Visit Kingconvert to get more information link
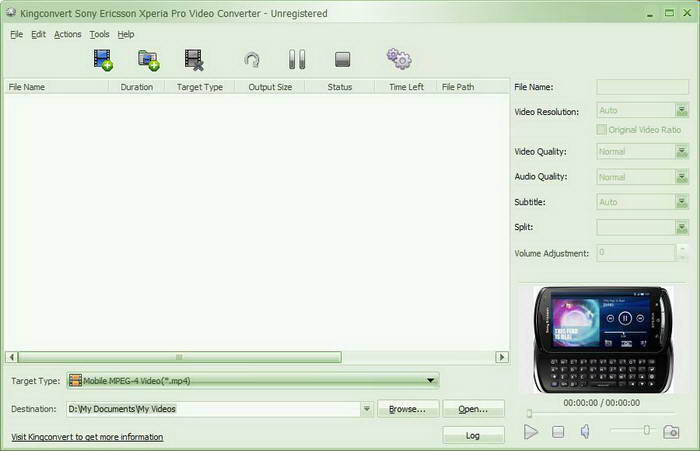700x451 pixels. point(87,437)
